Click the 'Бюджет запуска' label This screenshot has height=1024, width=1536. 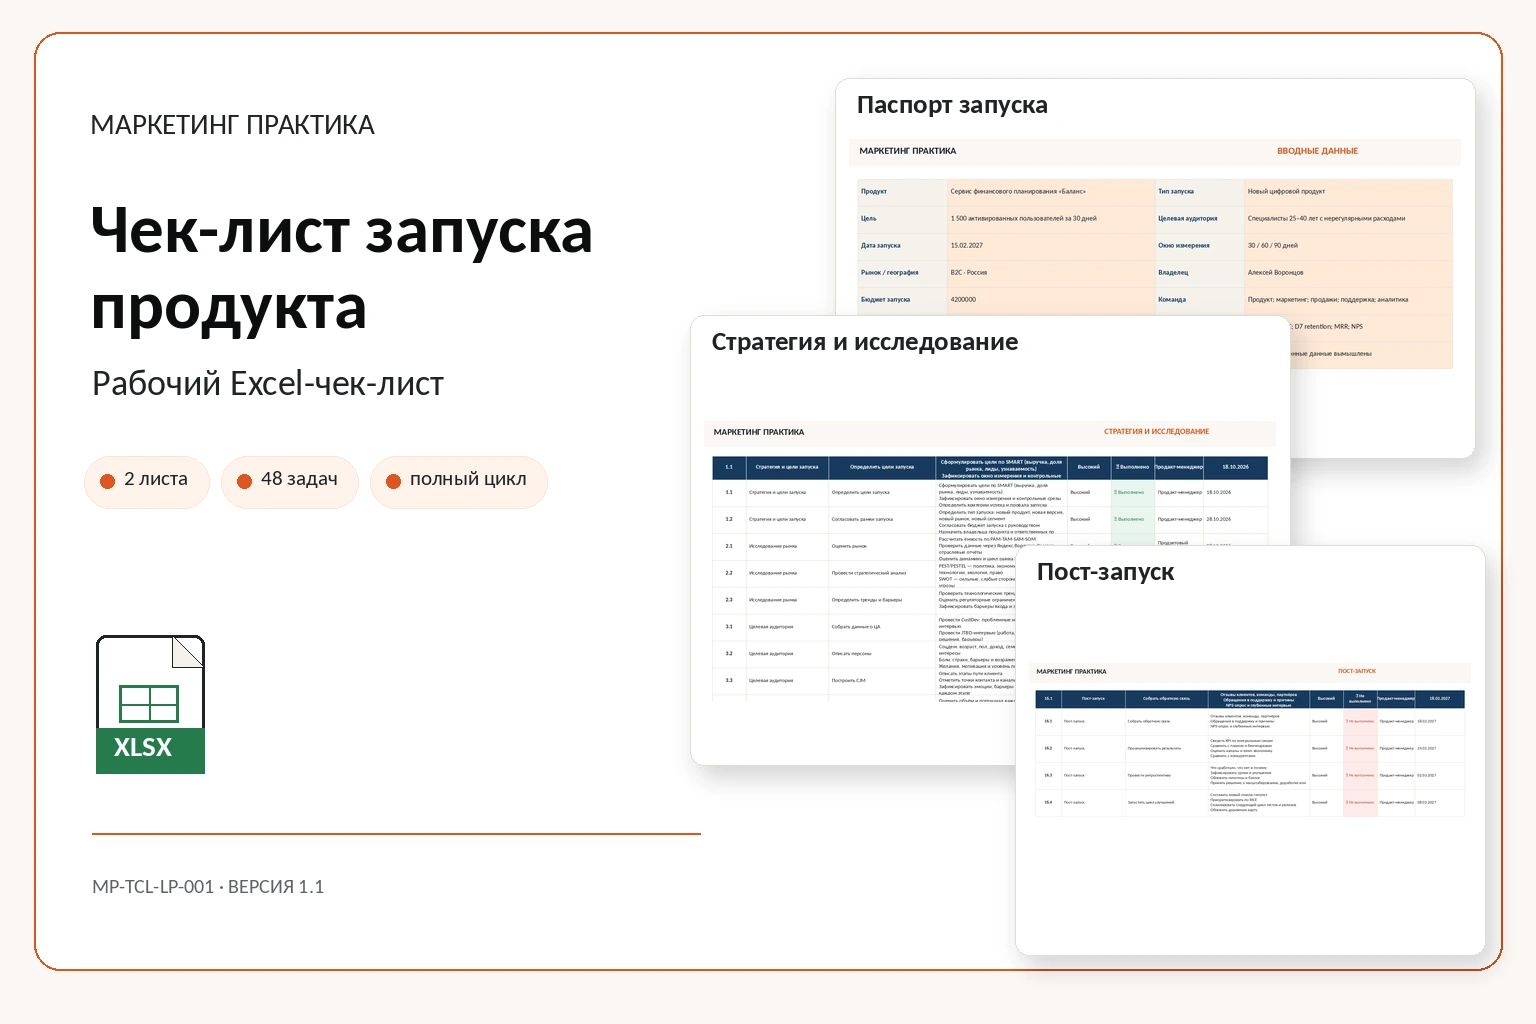[886, 299]
